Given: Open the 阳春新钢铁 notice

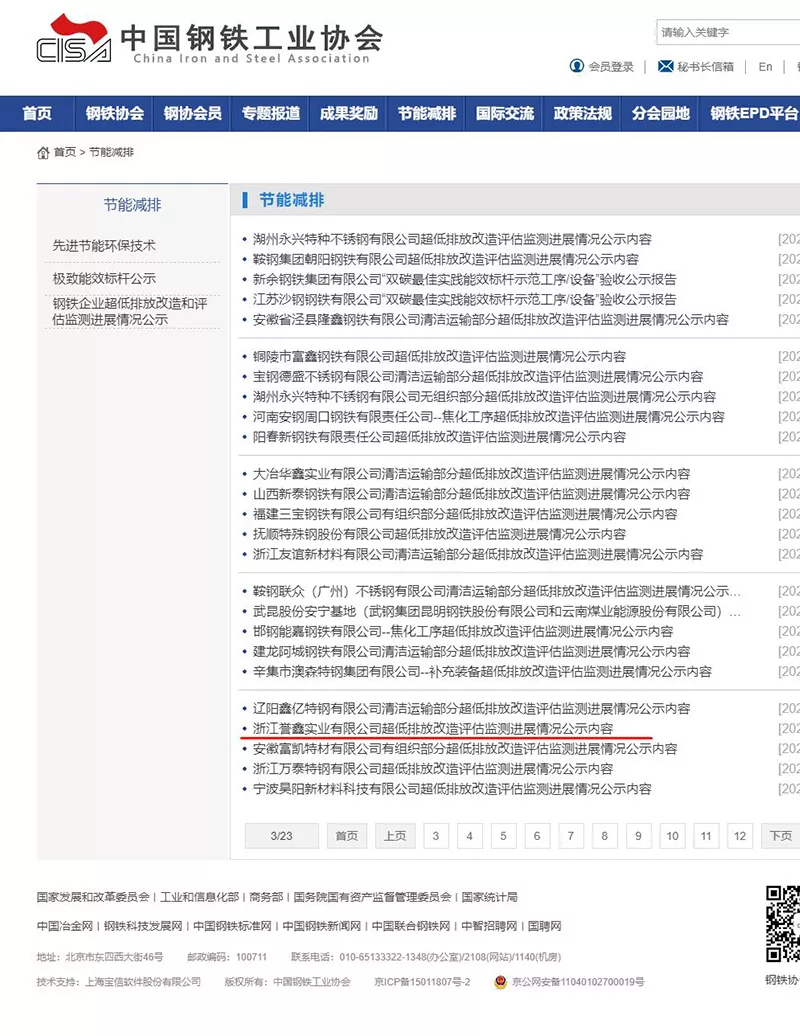Looking at the screenshot, I should click(x=439, y=437).
